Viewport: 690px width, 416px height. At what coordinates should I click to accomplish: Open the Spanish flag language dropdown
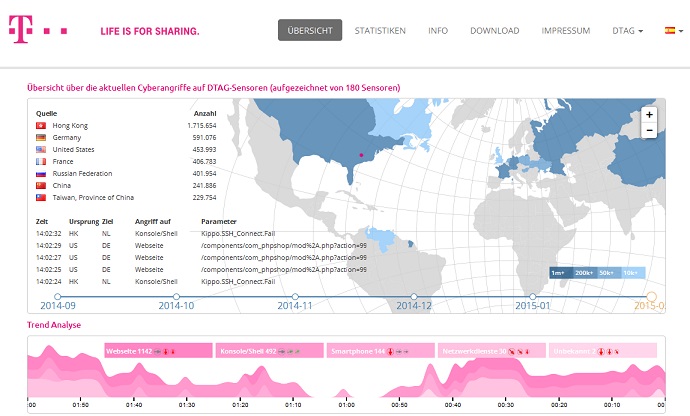[x=674, y=30]
